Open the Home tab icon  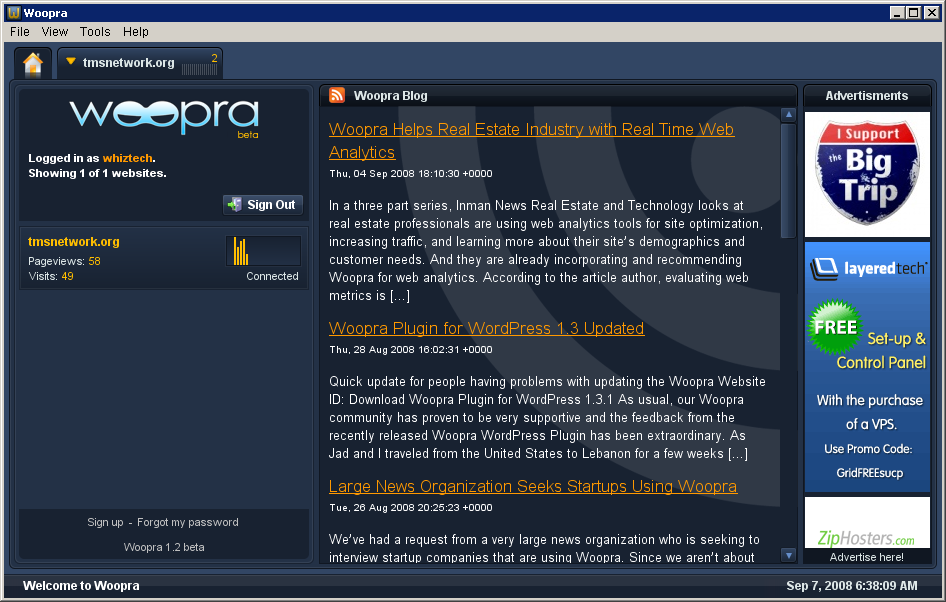(x=33, y=63)
